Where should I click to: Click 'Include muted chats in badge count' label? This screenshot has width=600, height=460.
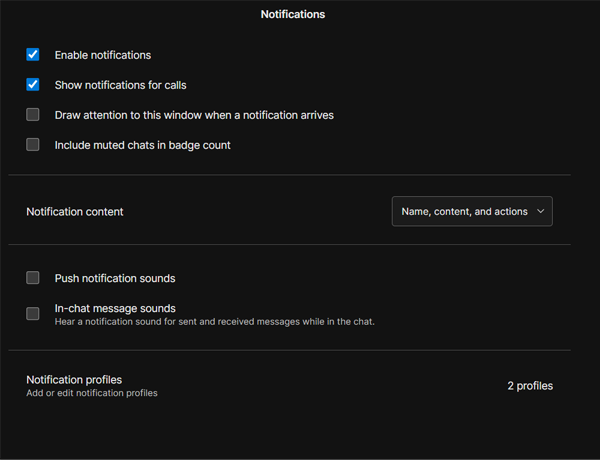[142, 145]
